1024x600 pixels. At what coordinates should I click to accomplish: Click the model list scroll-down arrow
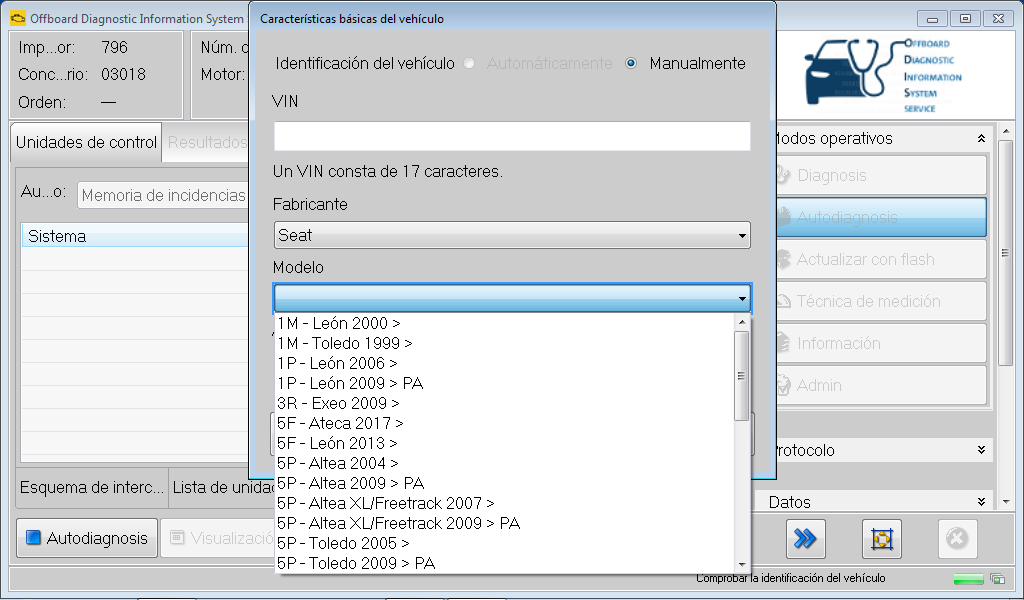[742, 565]
